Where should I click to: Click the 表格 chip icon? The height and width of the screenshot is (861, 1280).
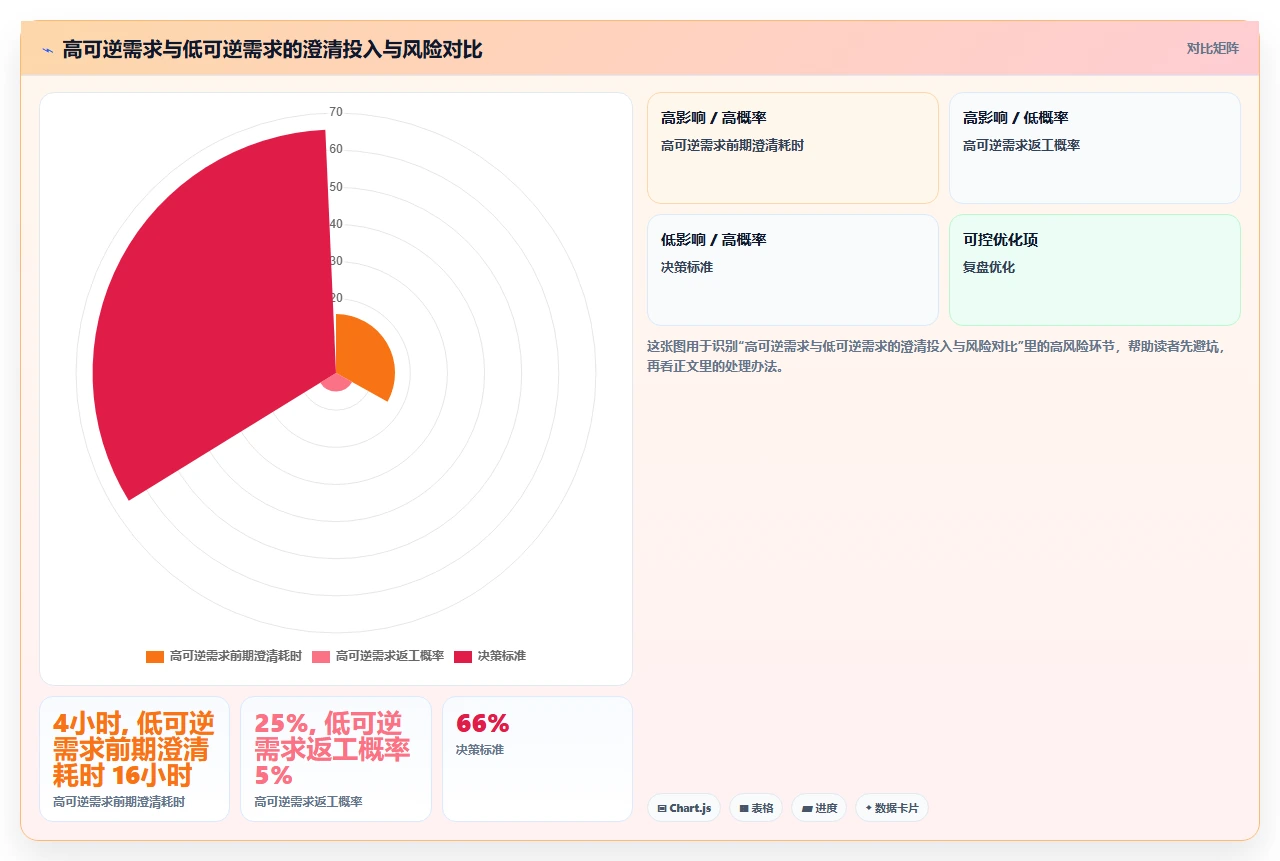744,808
